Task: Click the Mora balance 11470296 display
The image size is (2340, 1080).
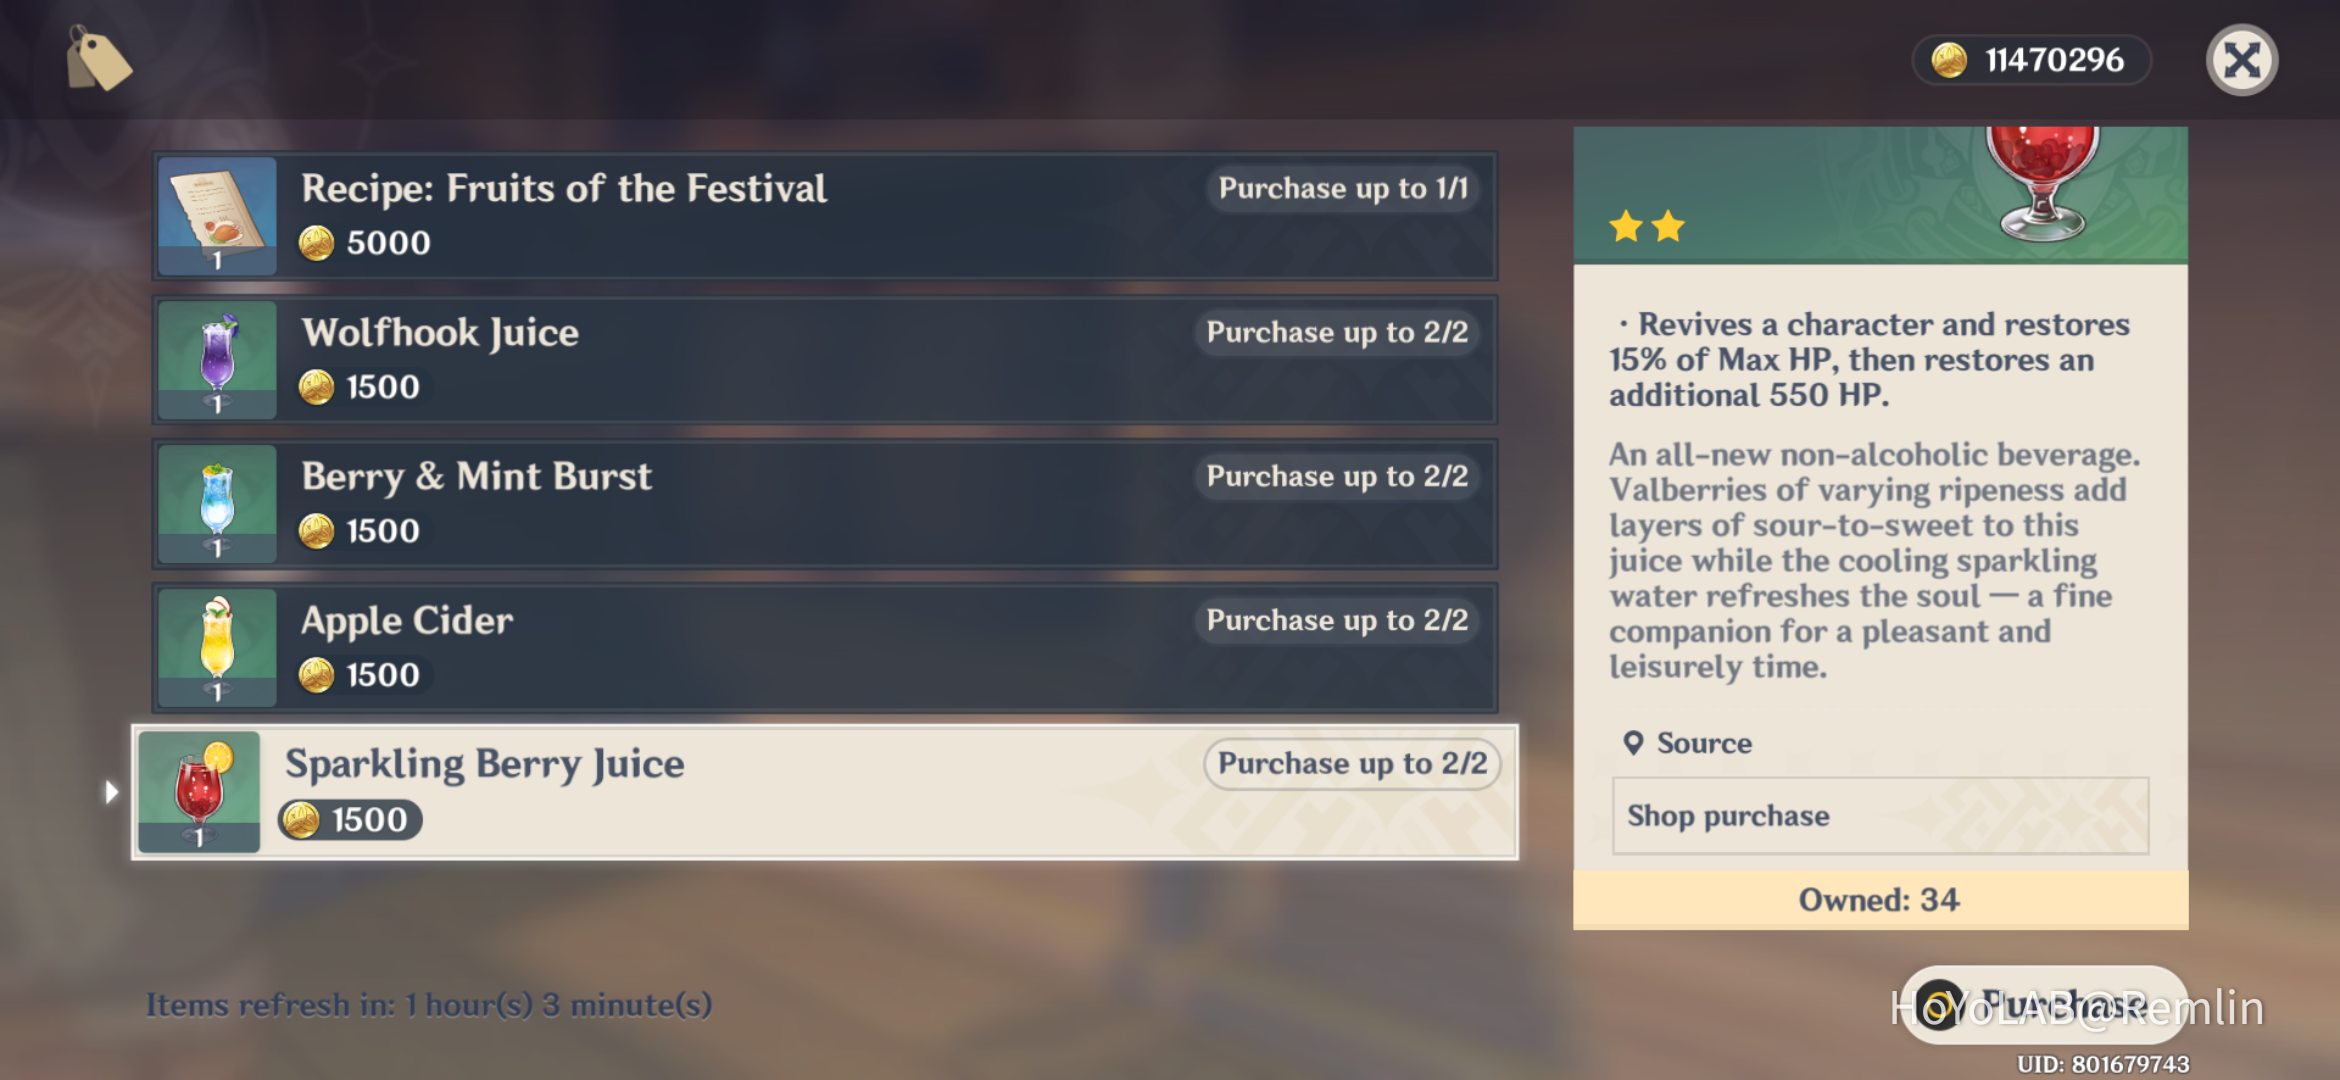Action: [2052, 60]
